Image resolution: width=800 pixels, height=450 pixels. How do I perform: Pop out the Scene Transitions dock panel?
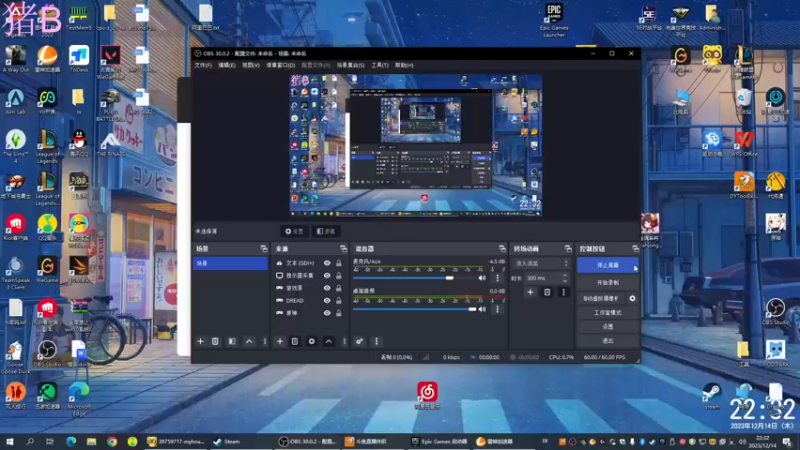pos(568,248)
